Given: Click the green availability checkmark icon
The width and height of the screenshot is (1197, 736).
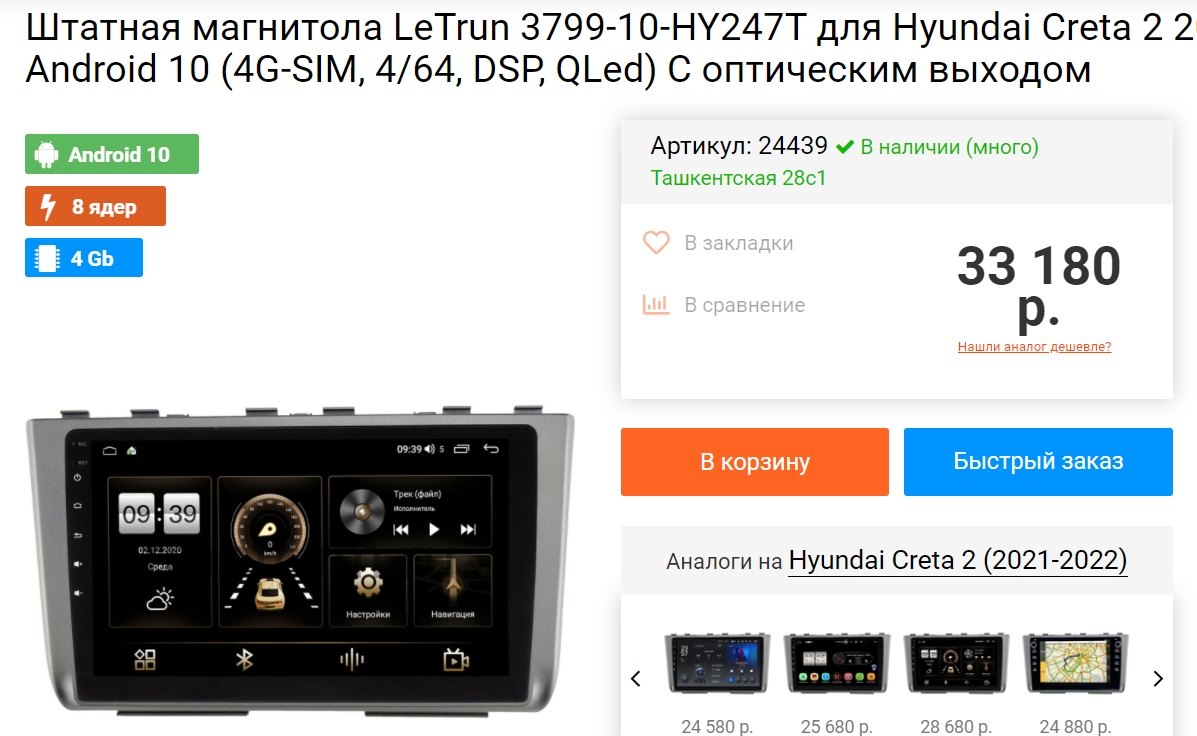Looking at the screenshot, I should coord(844,147).
